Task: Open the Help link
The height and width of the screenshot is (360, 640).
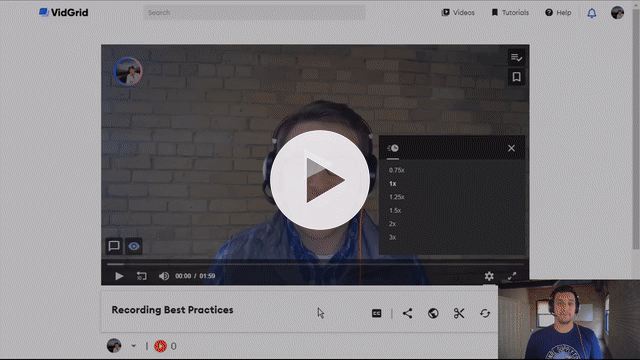Action: point(558,13)
